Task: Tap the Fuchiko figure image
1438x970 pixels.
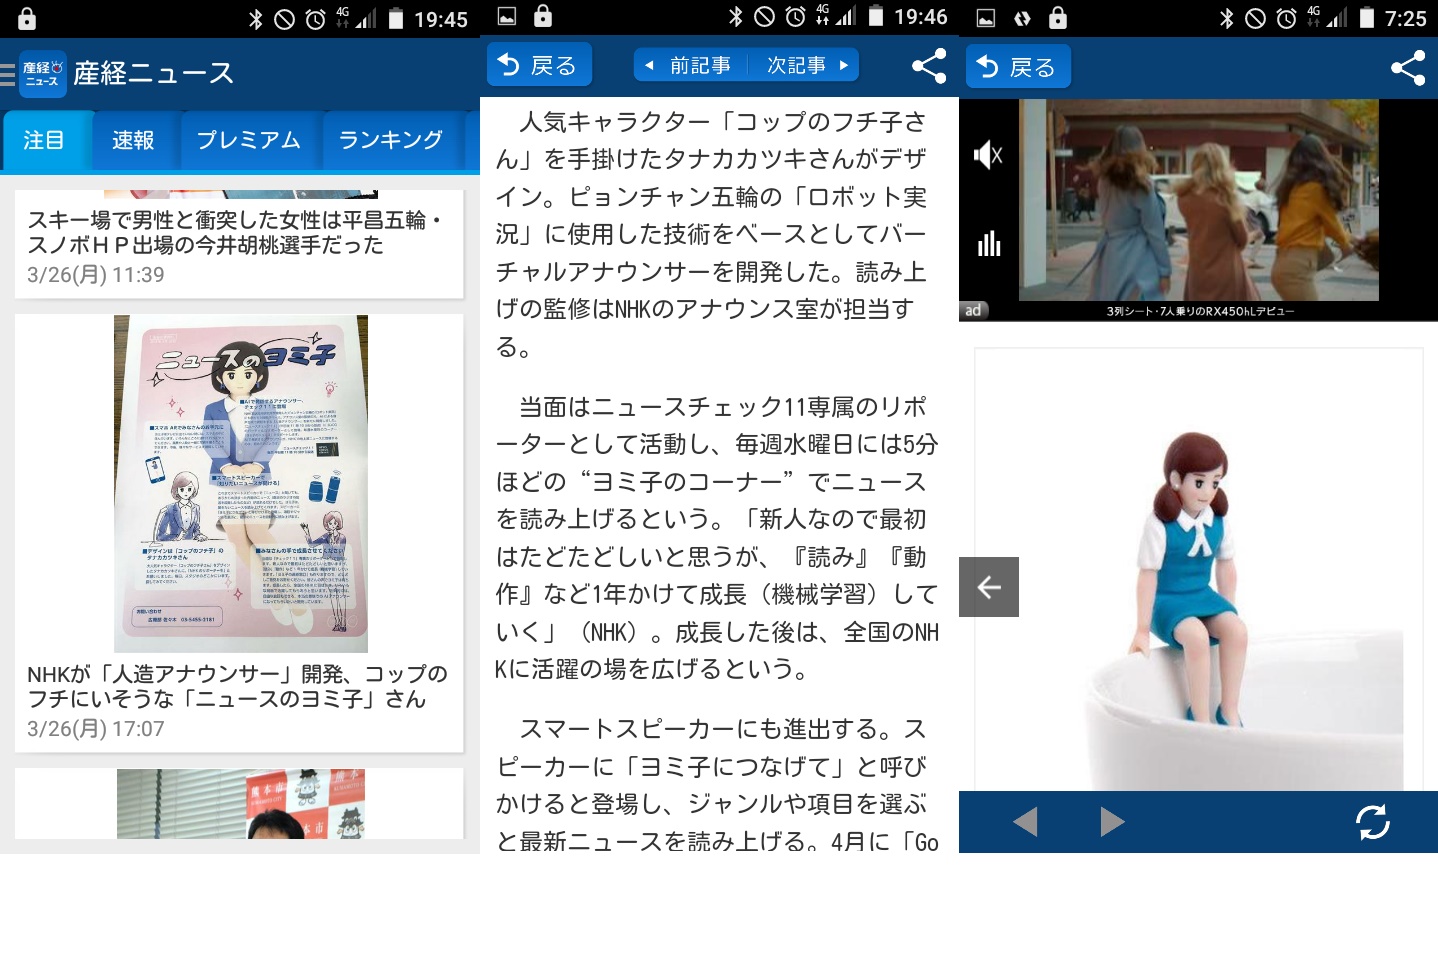Action: click(1198, 570)
